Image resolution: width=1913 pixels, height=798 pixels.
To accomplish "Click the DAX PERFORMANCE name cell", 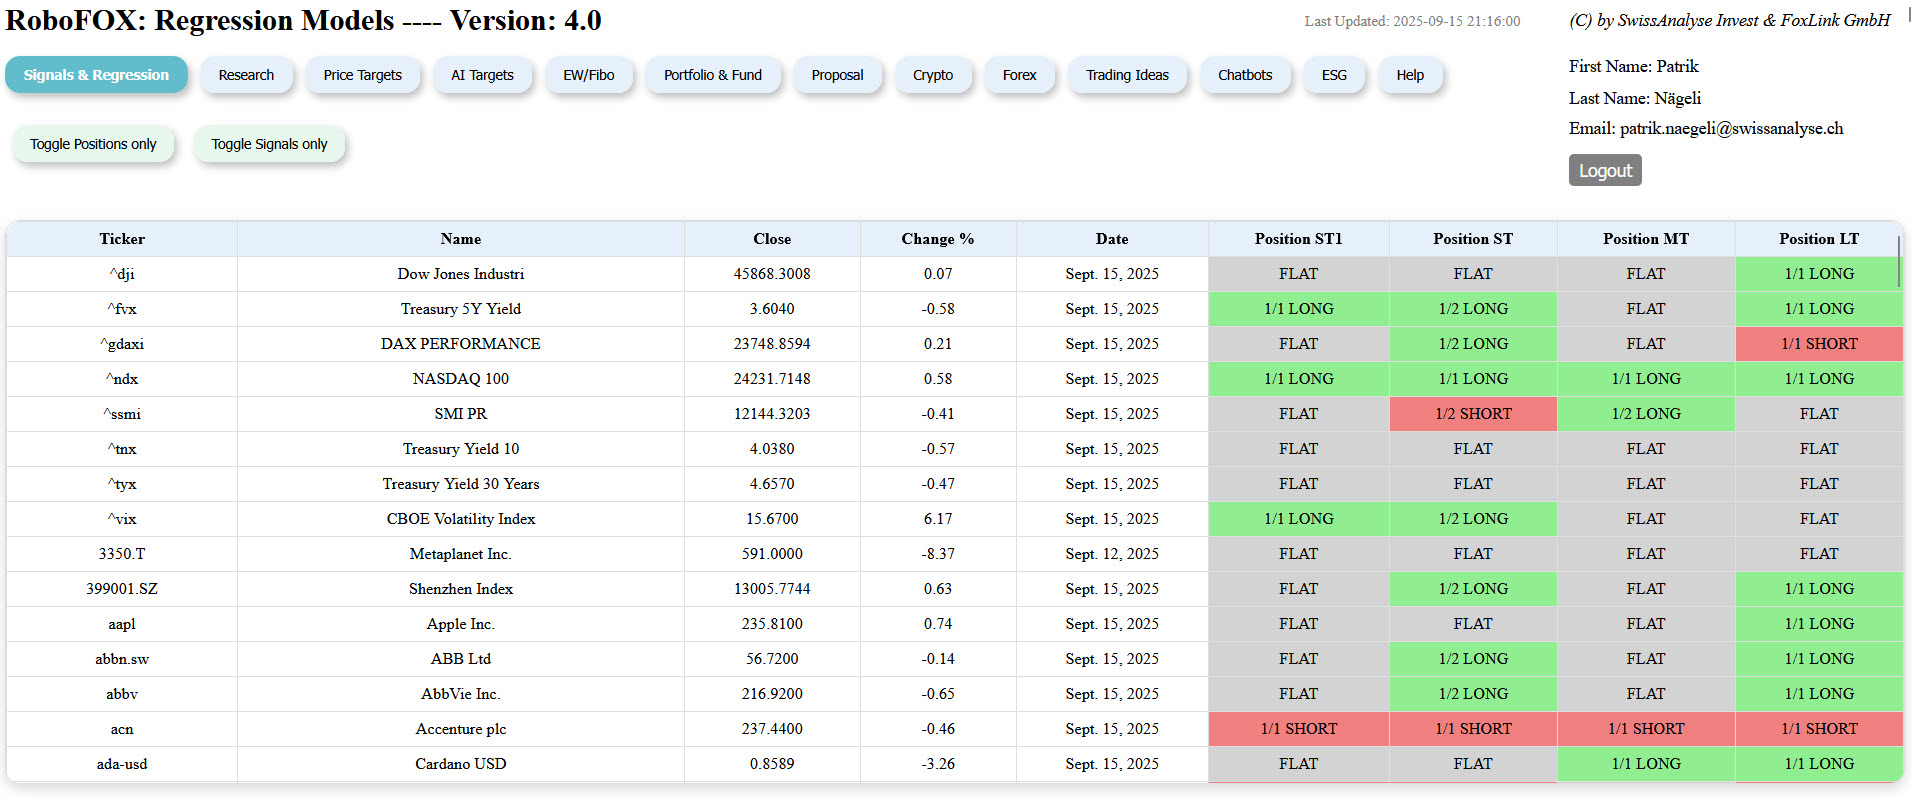I will point(461,344).
